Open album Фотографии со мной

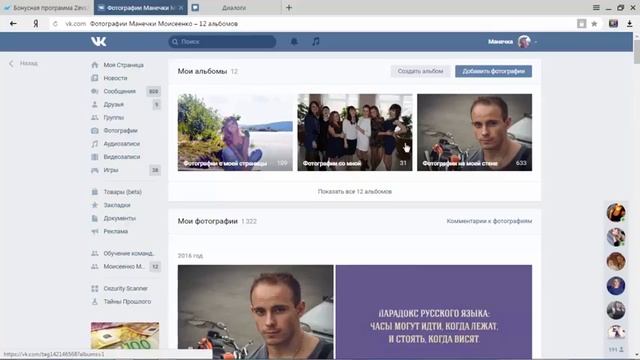355,132
